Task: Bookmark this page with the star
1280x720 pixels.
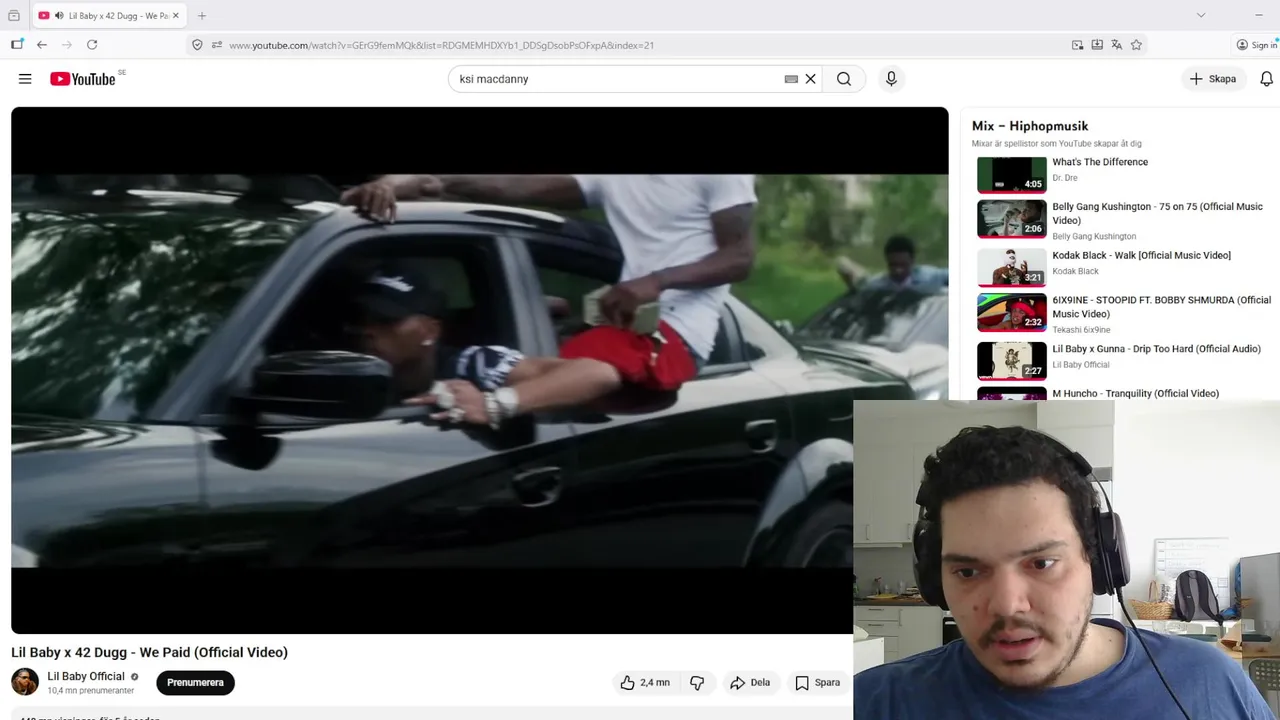Action: coord(1136,45)
